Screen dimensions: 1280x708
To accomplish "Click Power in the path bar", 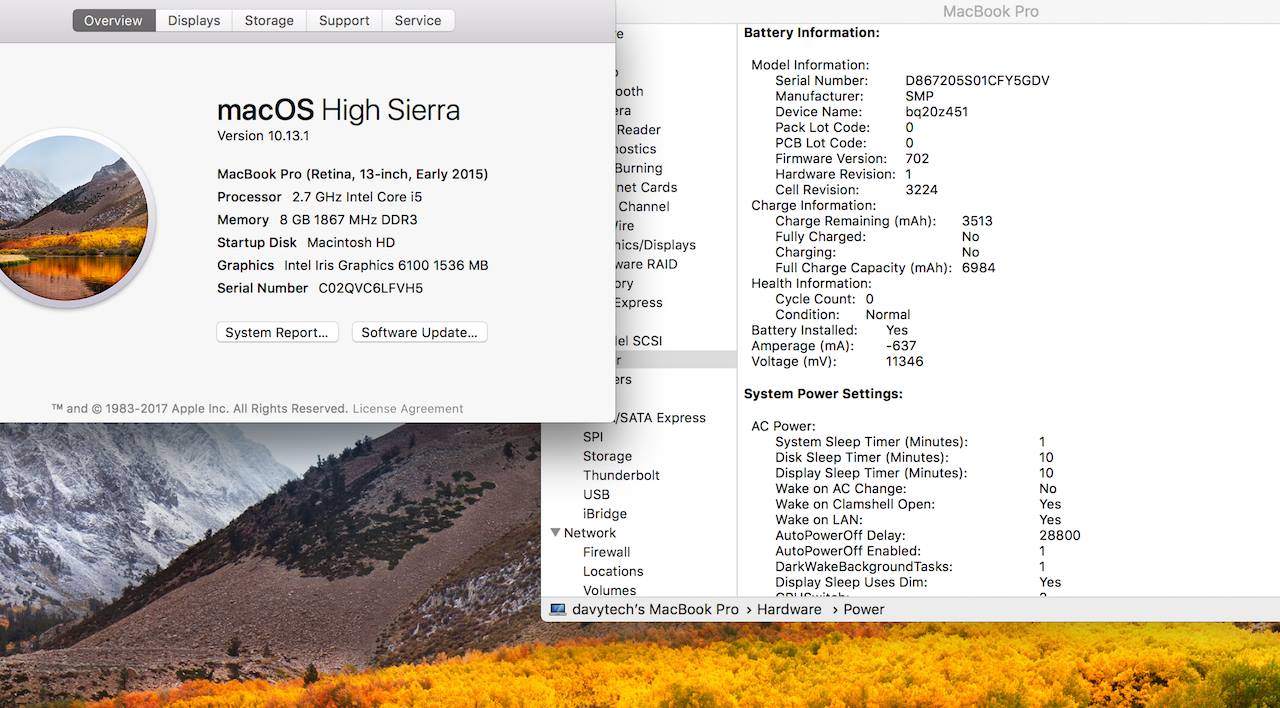I will point(864,609).
